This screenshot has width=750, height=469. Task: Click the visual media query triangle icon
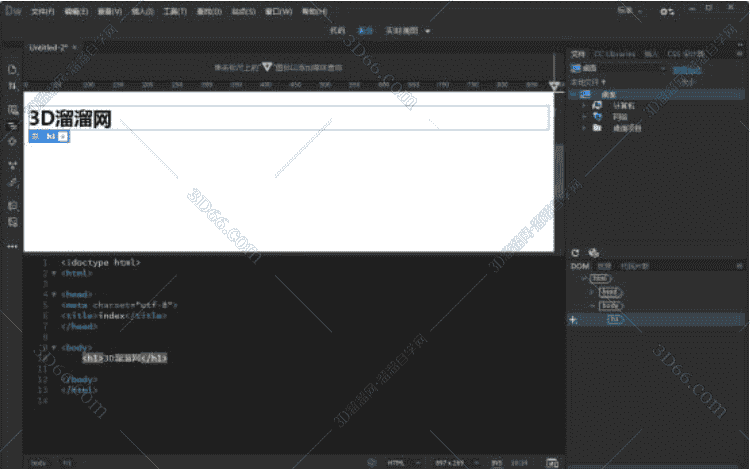267,67
